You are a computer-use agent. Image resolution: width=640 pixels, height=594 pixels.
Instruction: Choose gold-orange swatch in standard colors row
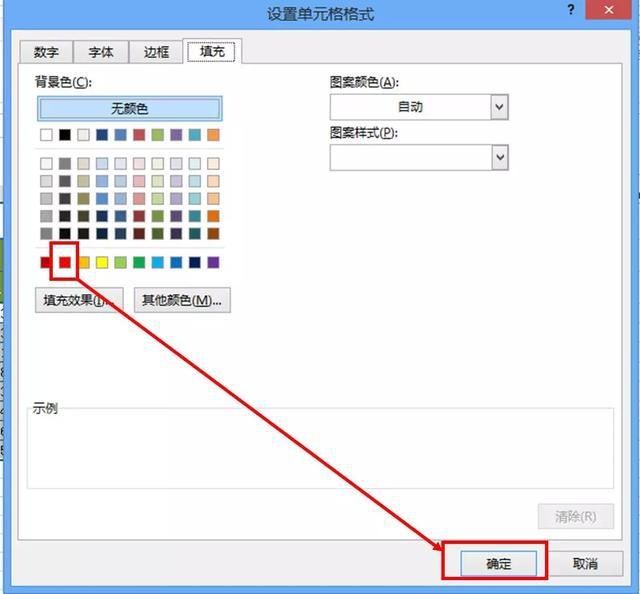84,262
